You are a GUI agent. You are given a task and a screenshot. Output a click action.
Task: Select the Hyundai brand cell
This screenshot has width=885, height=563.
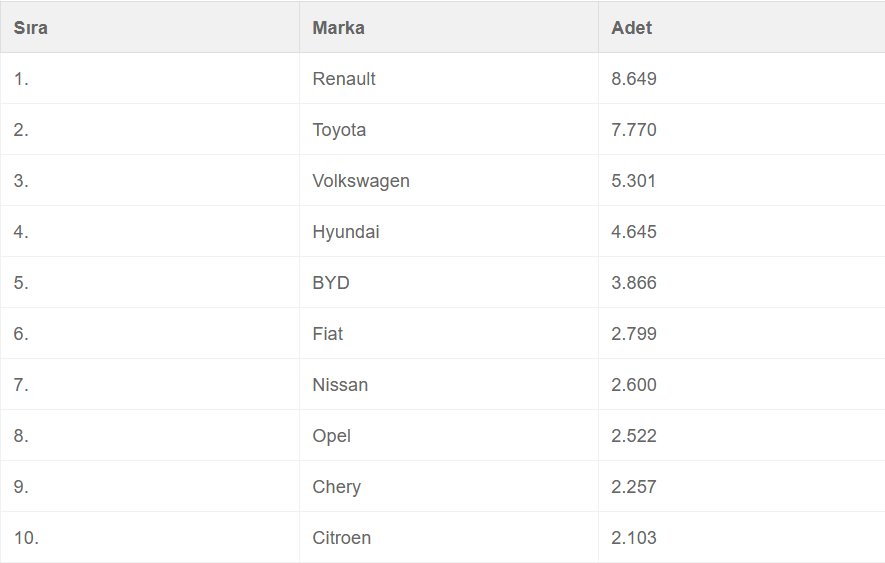point(346,232)
